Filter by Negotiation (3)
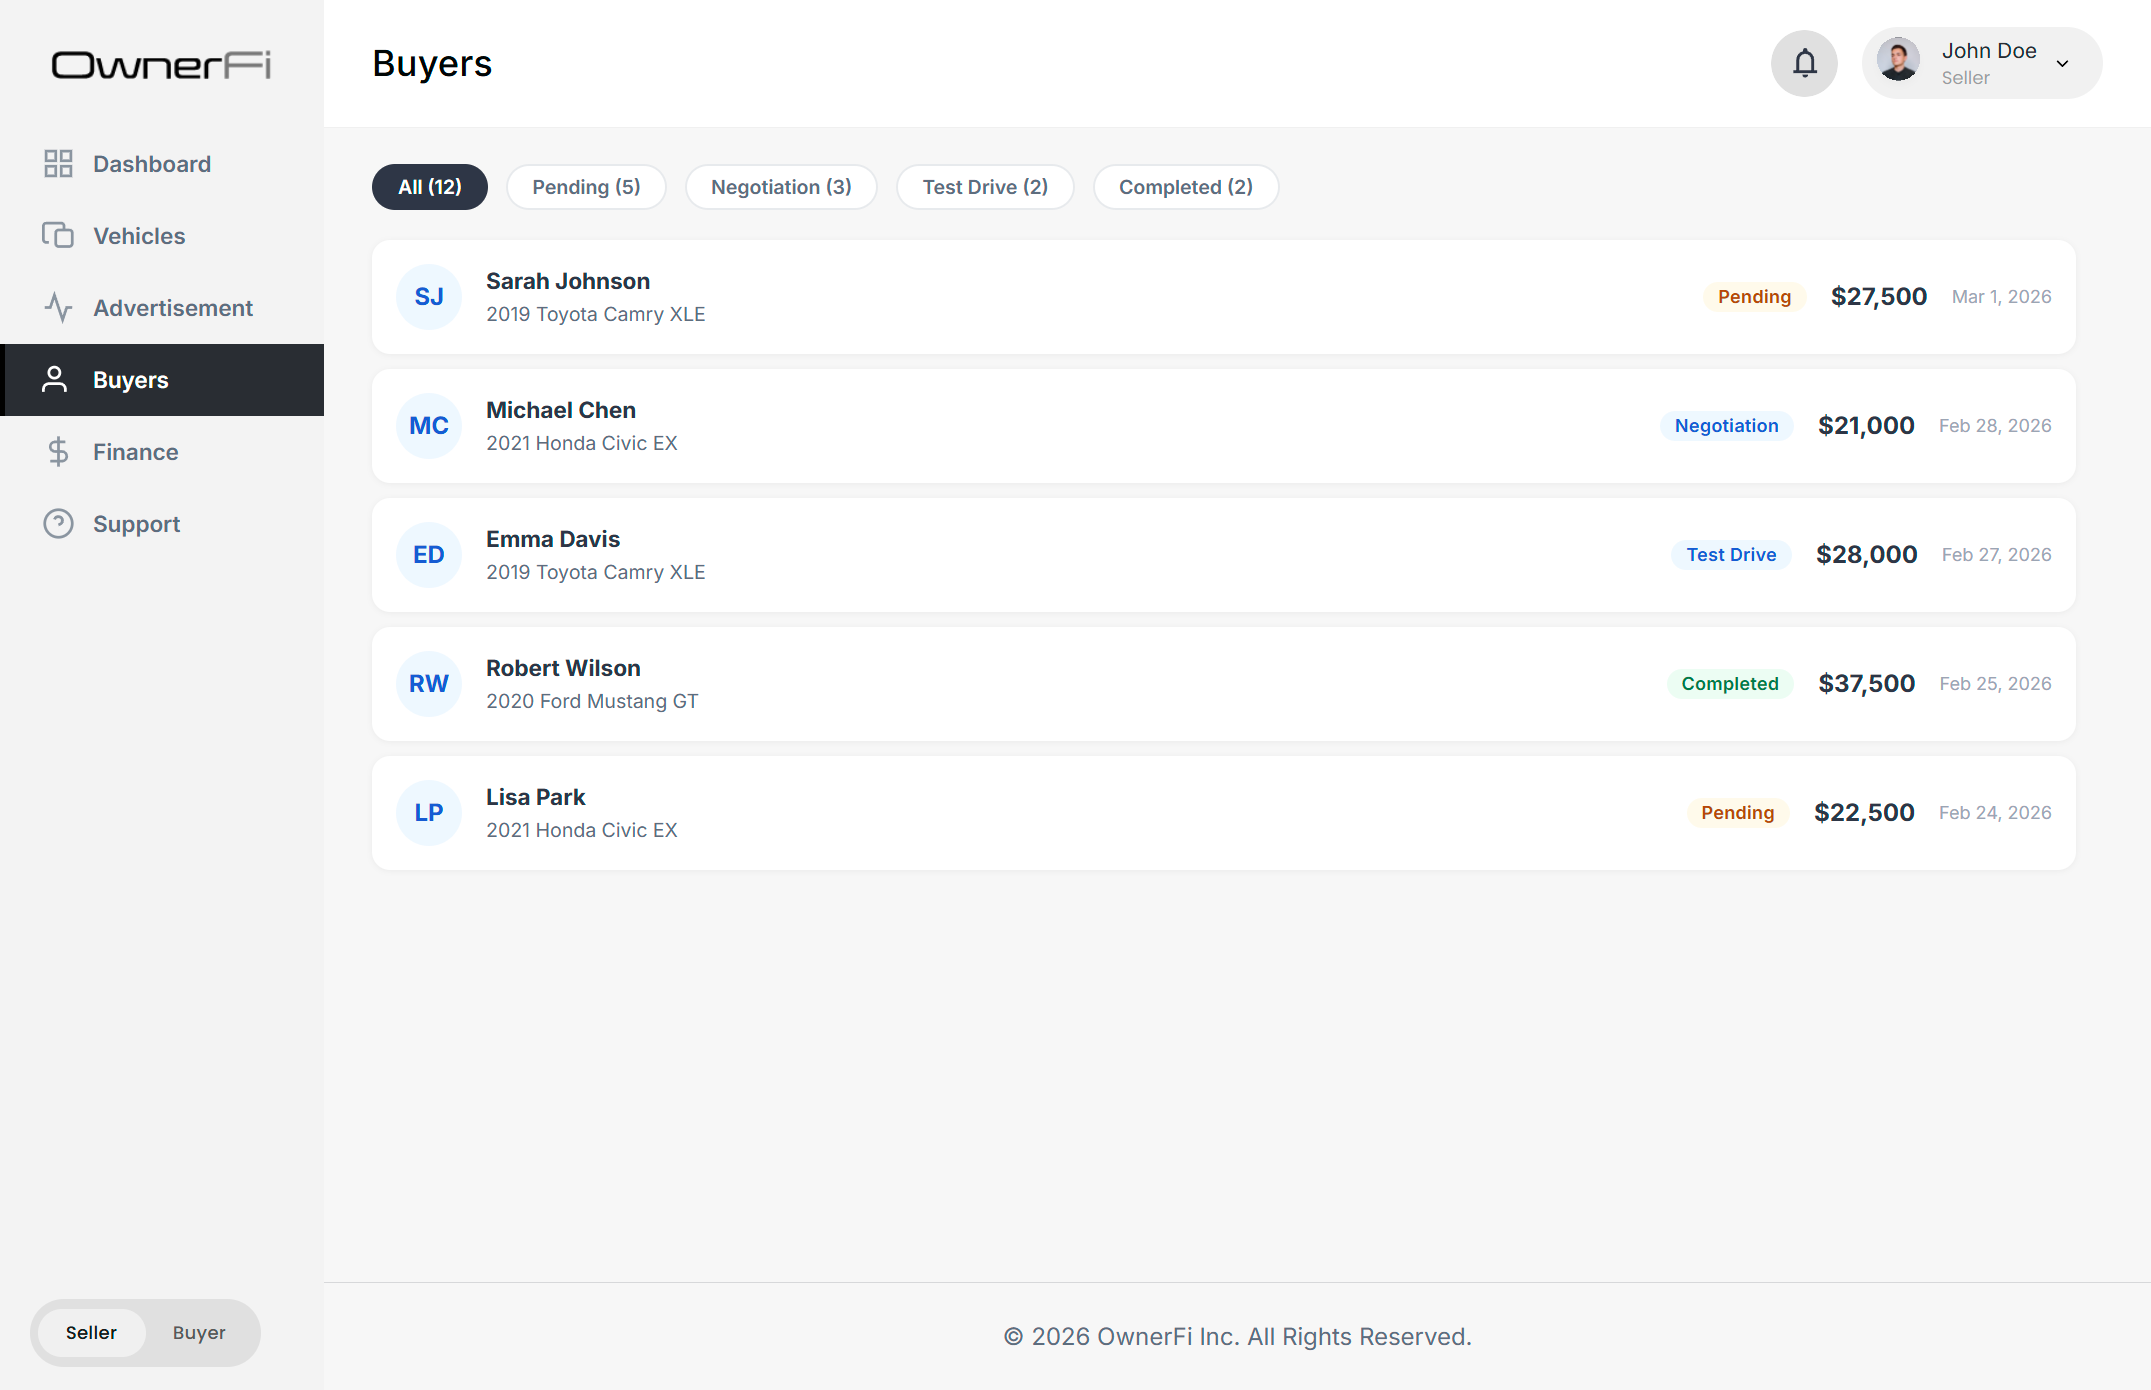This screenshot has height=1390, width=2151. pyautogui.click(x=781, y=187)
